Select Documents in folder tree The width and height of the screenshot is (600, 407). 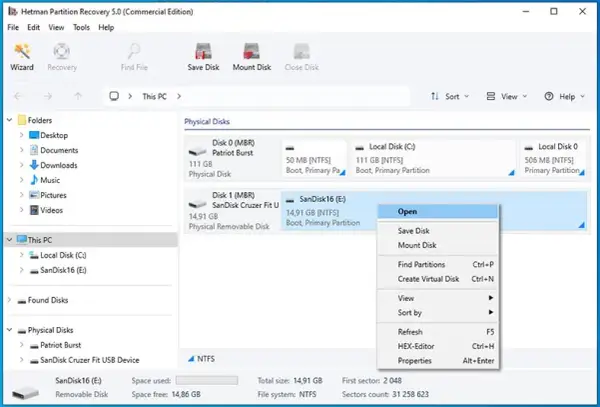tap(59, 150)
